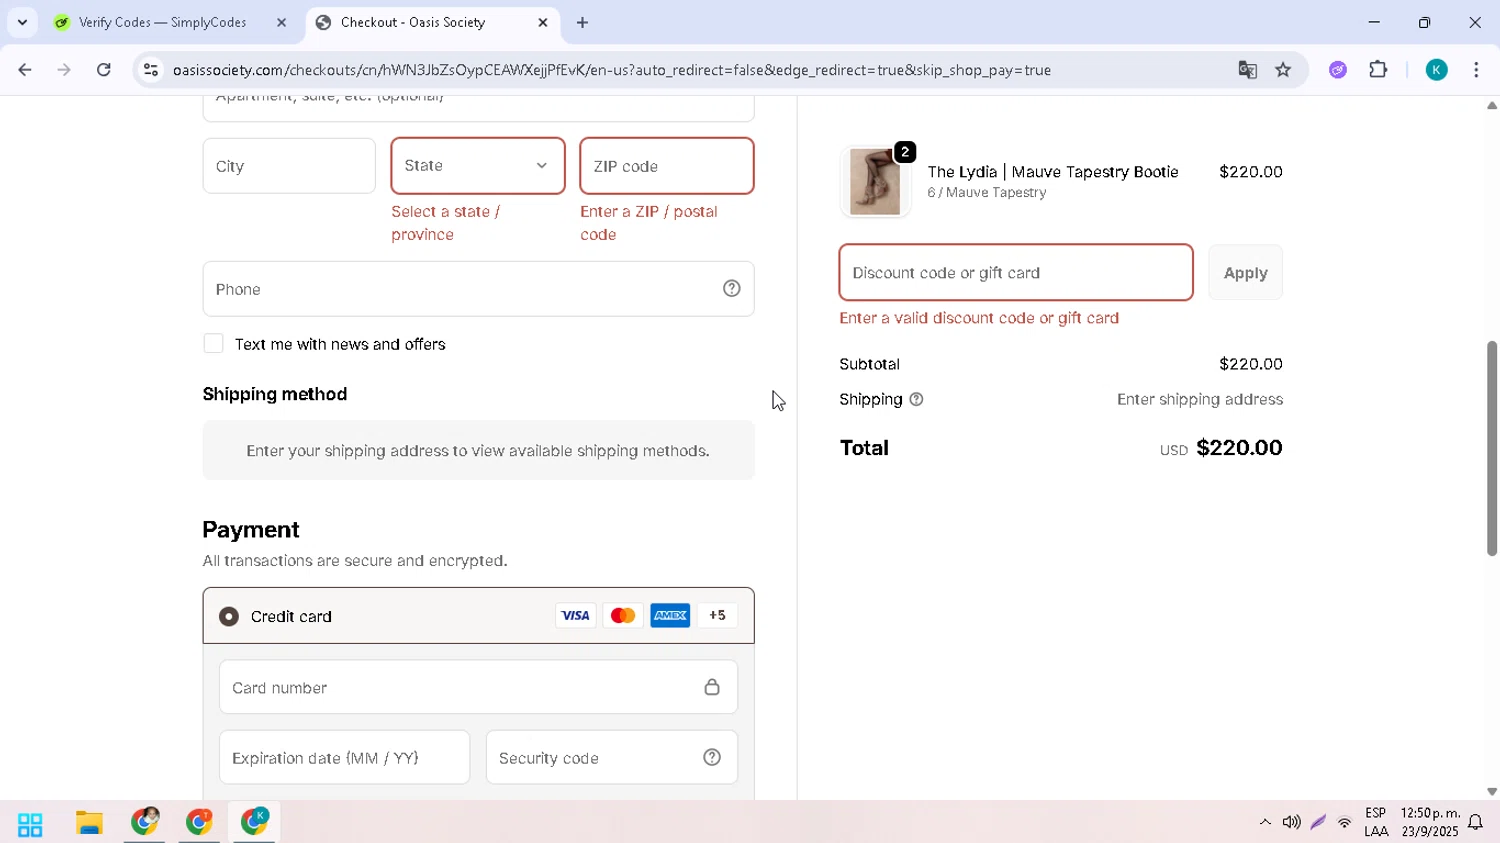Click the address bar URL
The width and height of the screenshot is (1500, 843).
[x=612, y=70]
